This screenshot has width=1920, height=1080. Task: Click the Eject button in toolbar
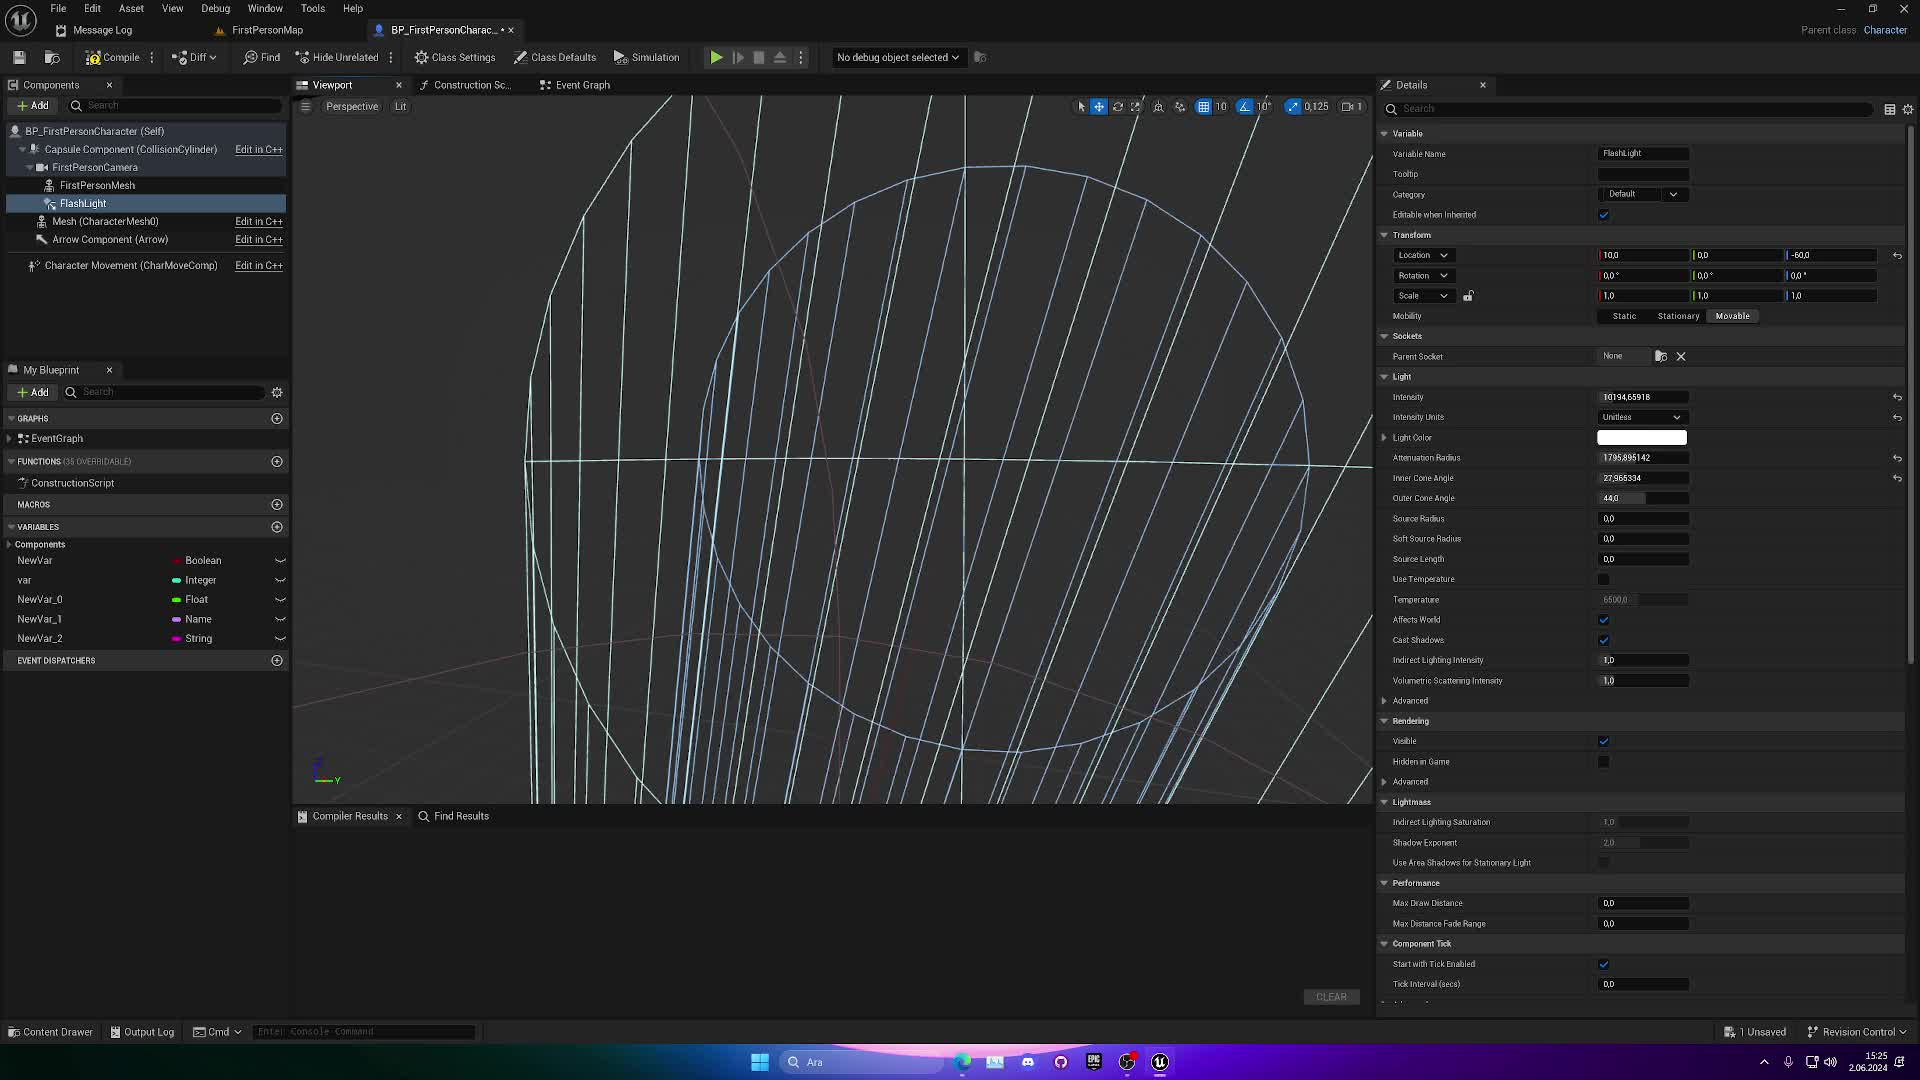pyautogui.click(x=780, y=57)
